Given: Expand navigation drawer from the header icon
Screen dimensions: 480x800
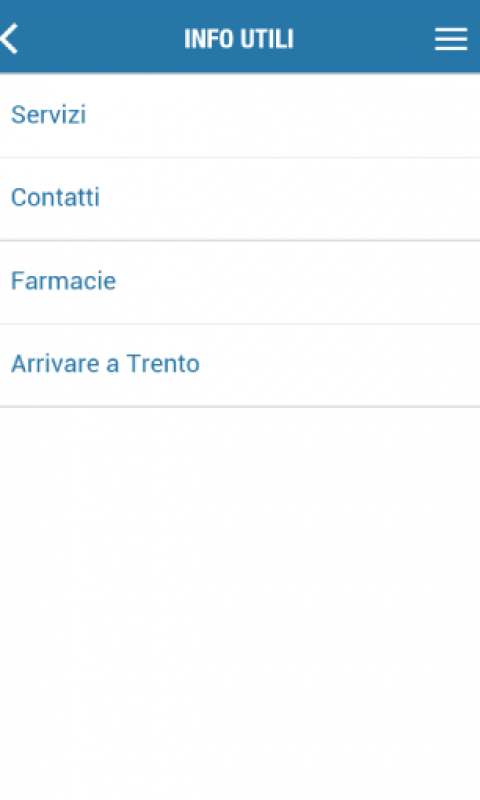Looking at the screenshot, I should (451, 39).
